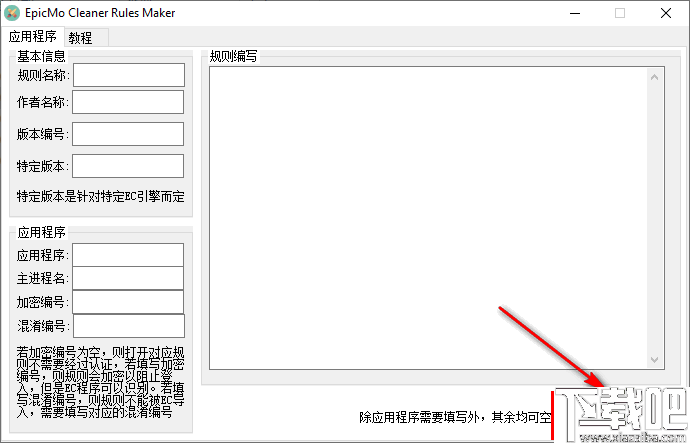Click the 版本编号 input field
The width and height of the screenshot is (690, 443).
click(128, 134)
